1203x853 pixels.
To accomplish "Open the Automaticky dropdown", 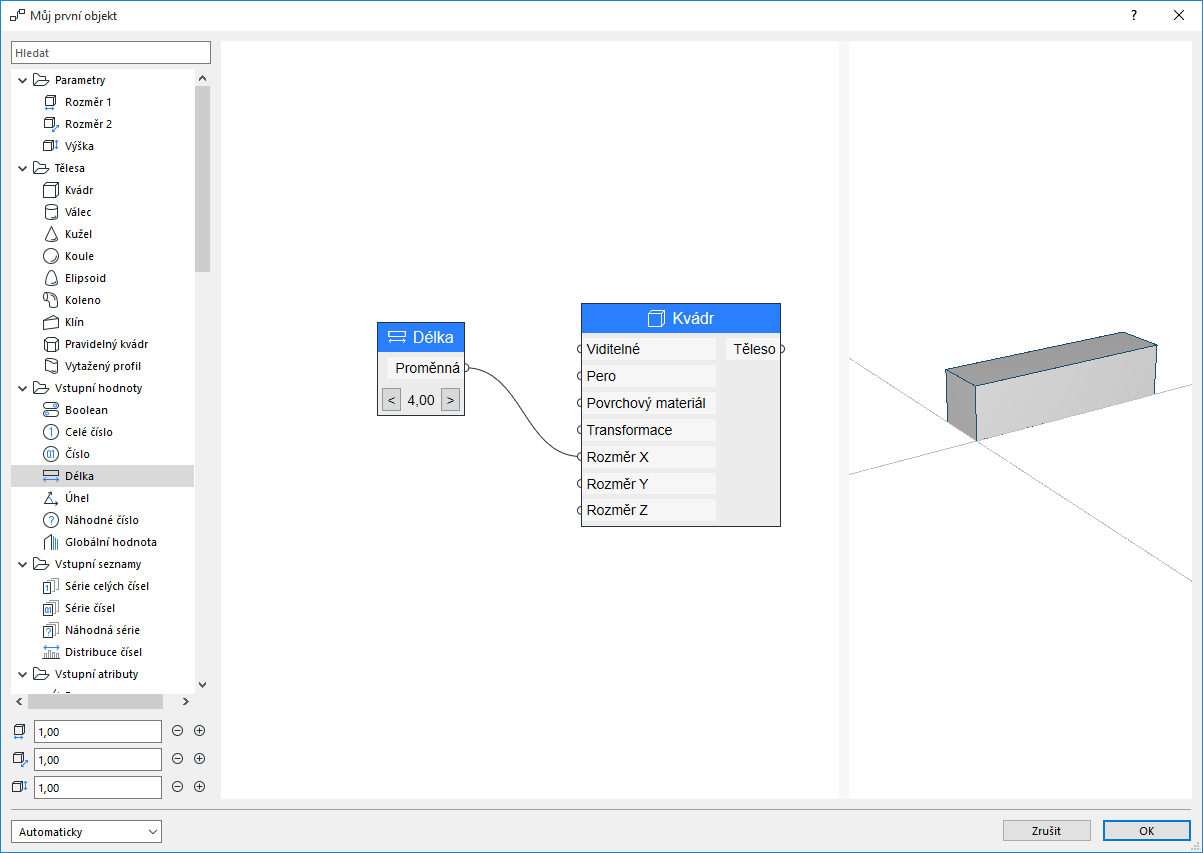I will tap(86, 831).
